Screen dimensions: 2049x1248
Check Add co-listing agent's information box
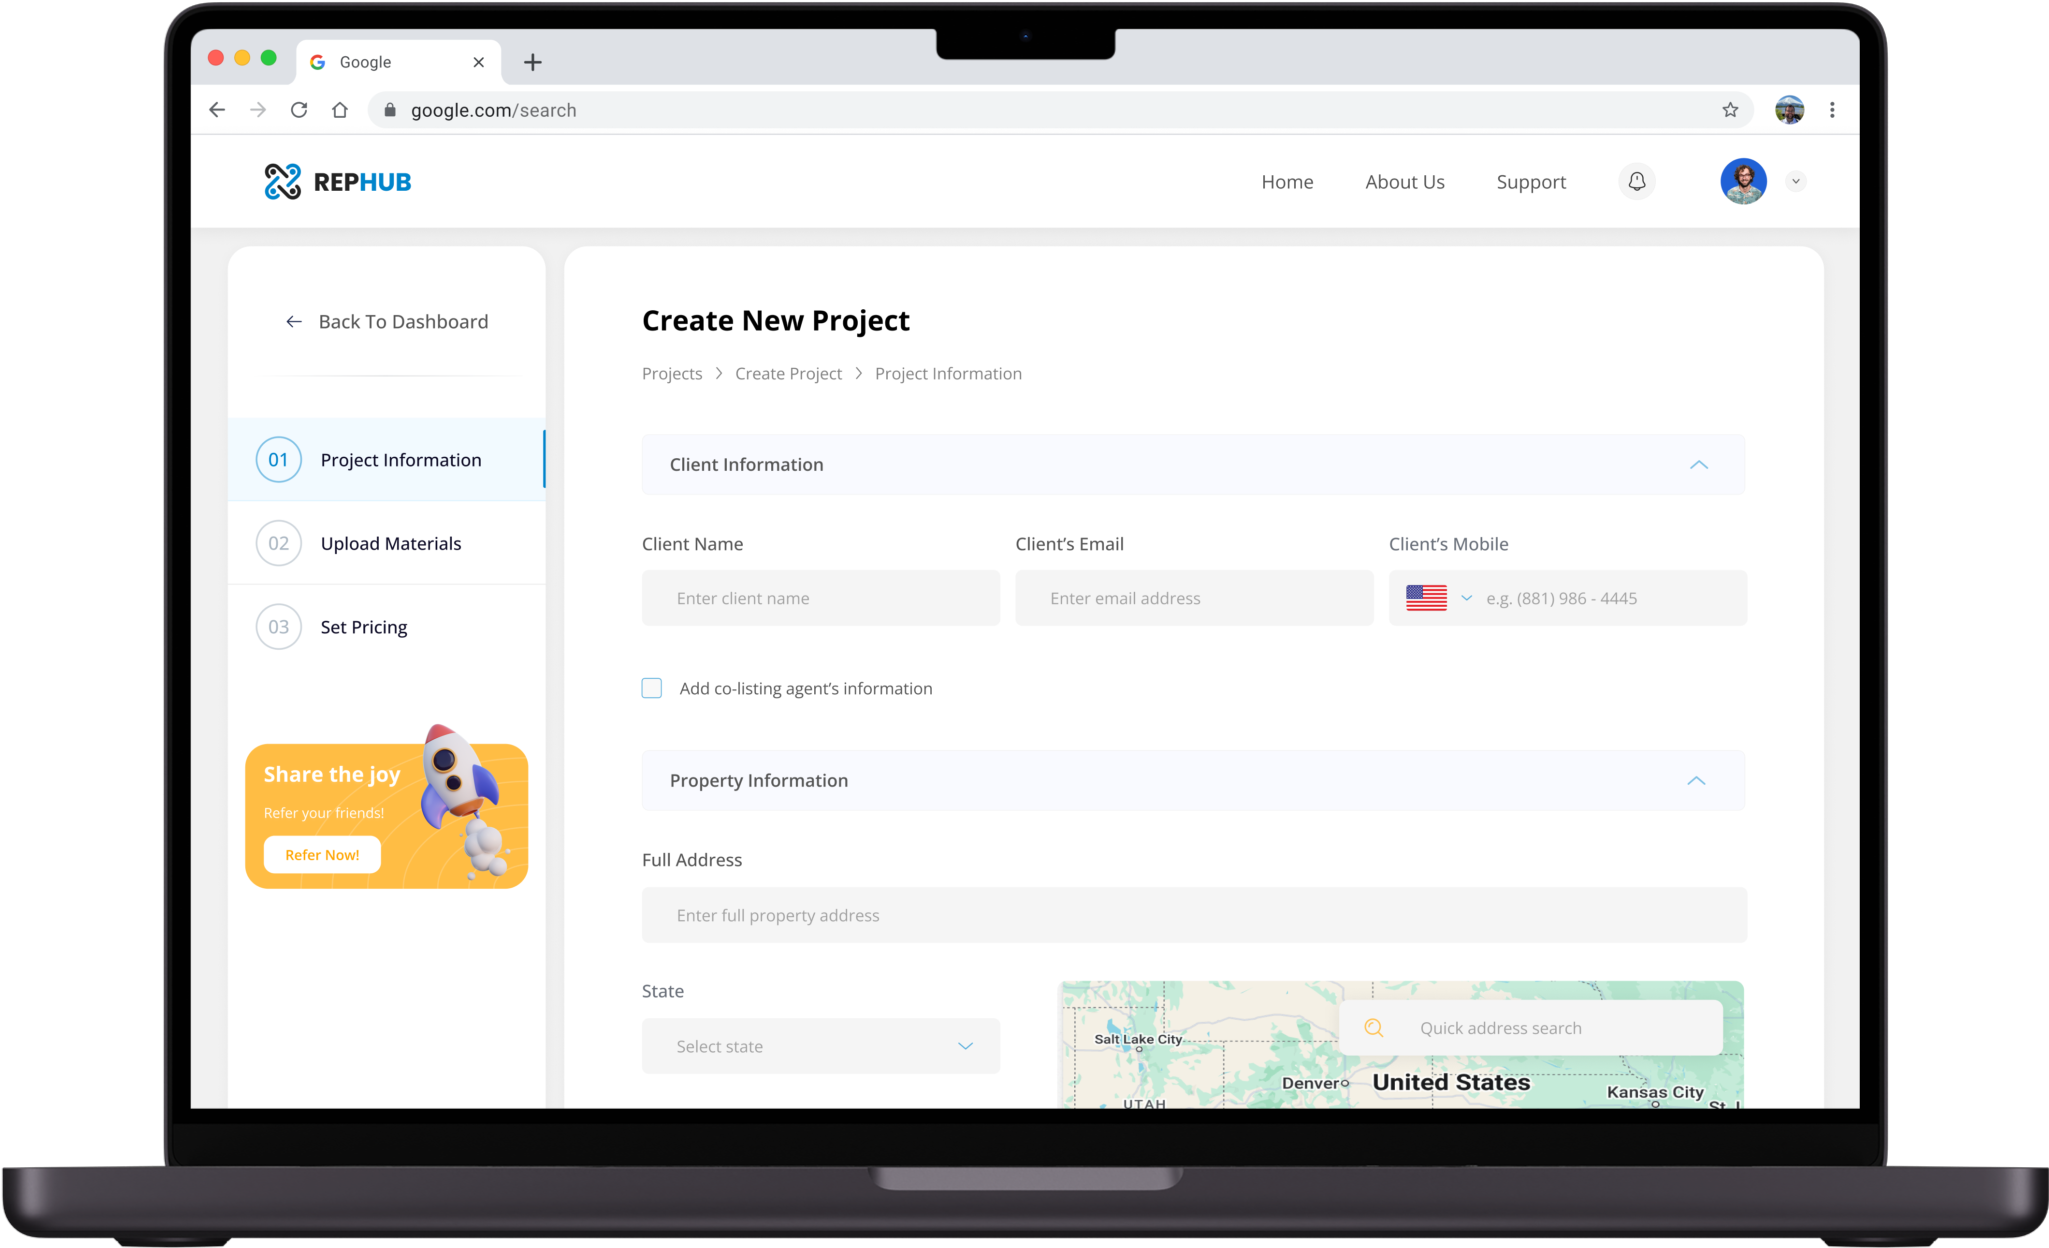pos(652,688)
